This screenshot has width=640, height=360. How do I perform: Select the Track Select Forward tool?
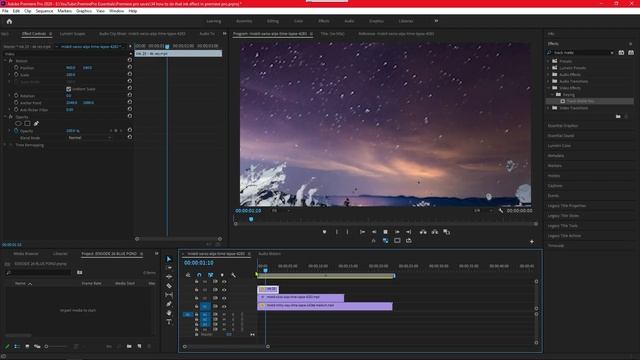click(x=169, y=268)
